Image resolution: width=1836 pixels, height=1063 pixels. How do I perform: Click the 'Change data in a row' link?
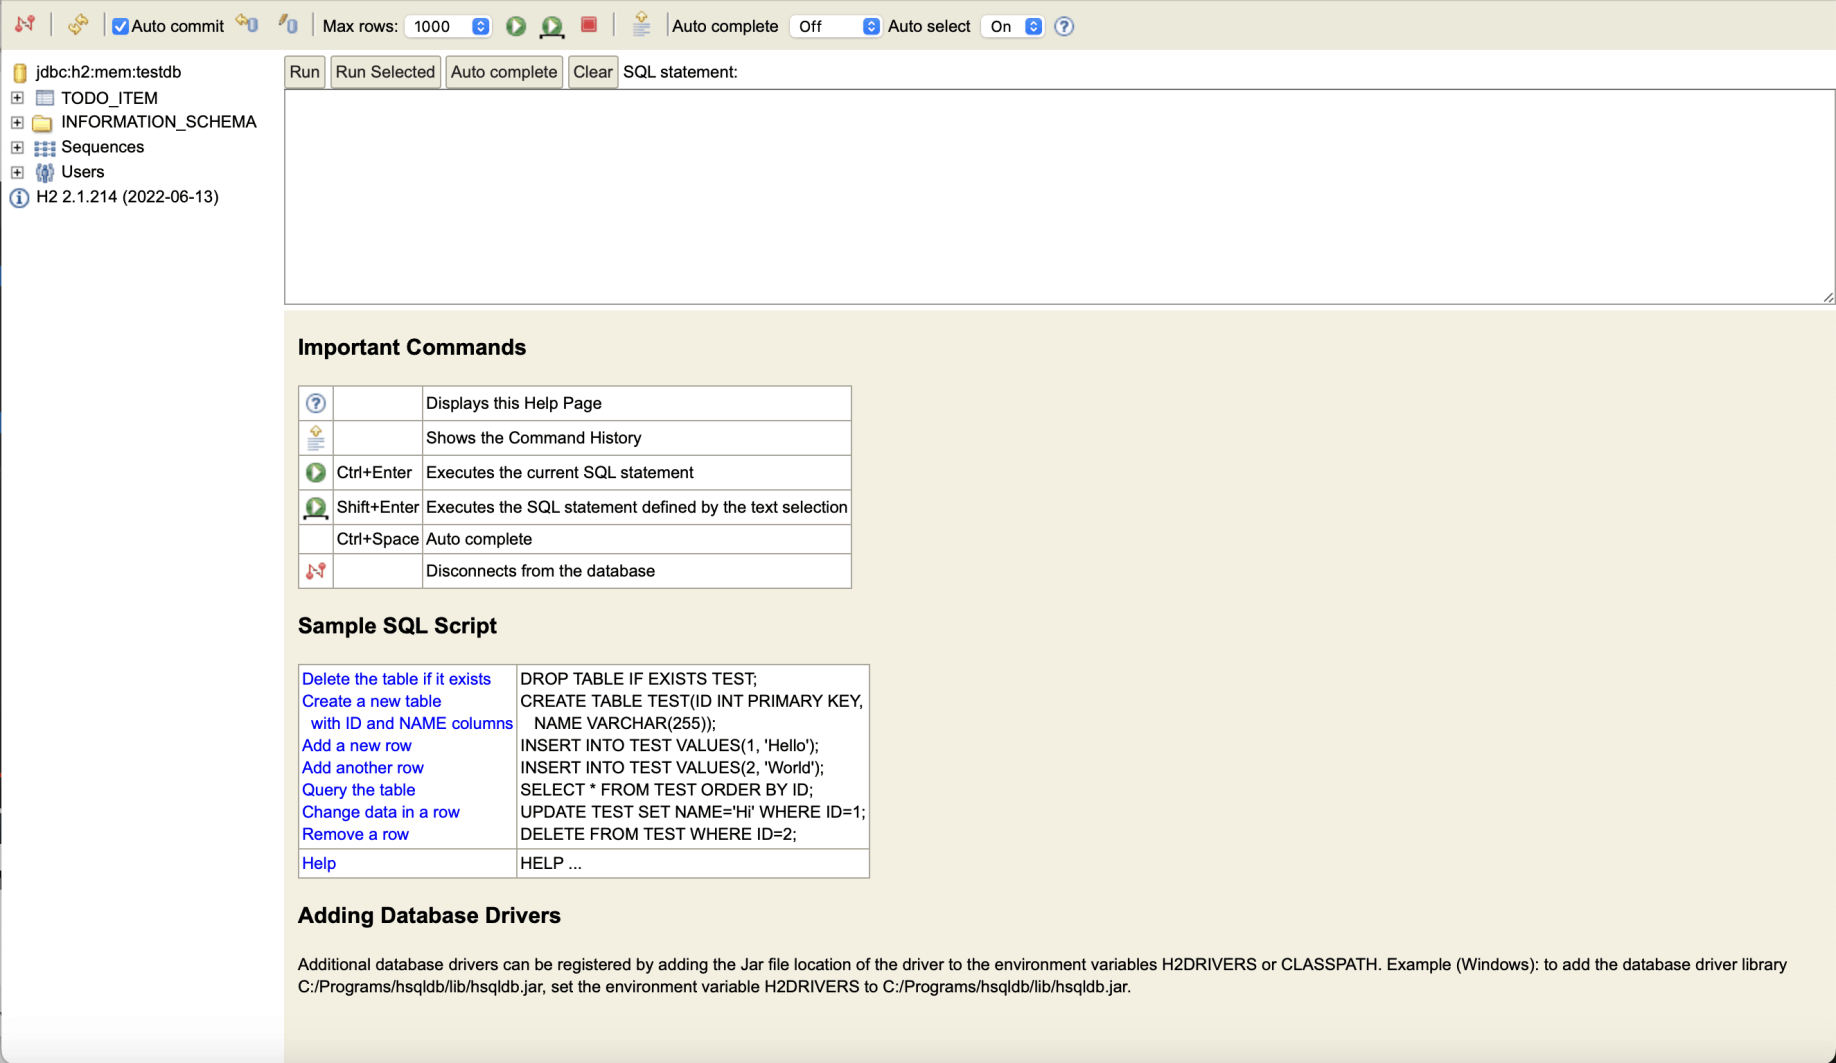click(x=381, y=812)
